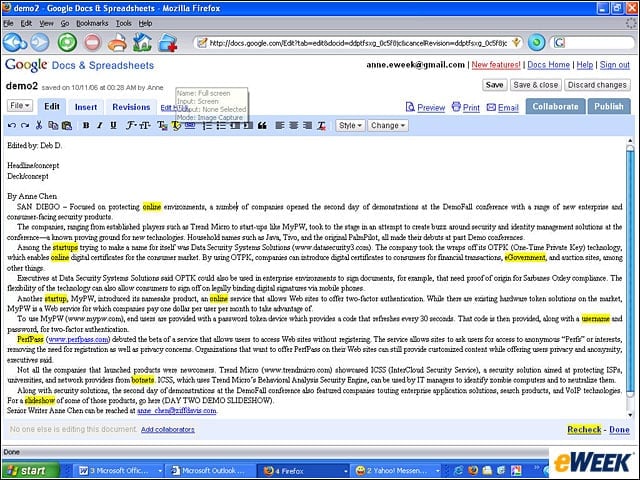The height and width of the screenshot is (480, 640).
Task: Click the Firefox Forward arrow button
Action: coord(40,42)
